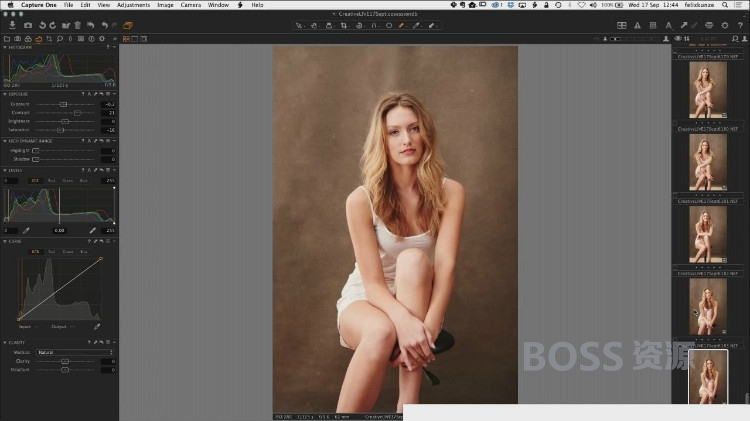Click the Contrast slider handle
This screenshot has height=421, width=750.
(x=77, y=112)
